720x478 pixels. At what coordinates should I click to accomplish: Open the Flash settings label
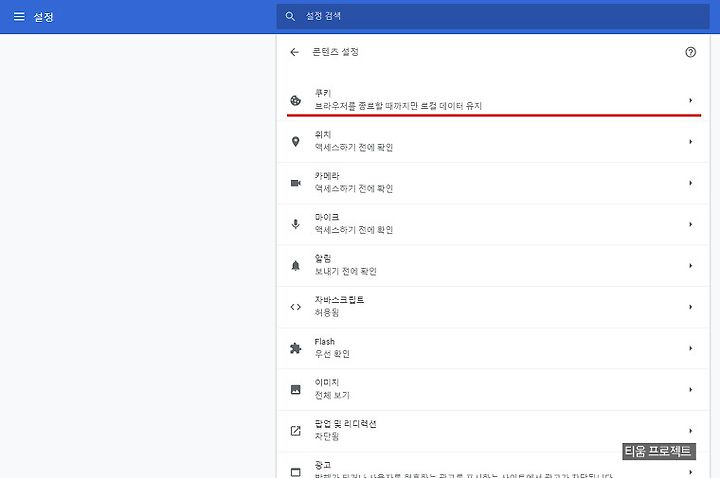click(x=325, y=342)
